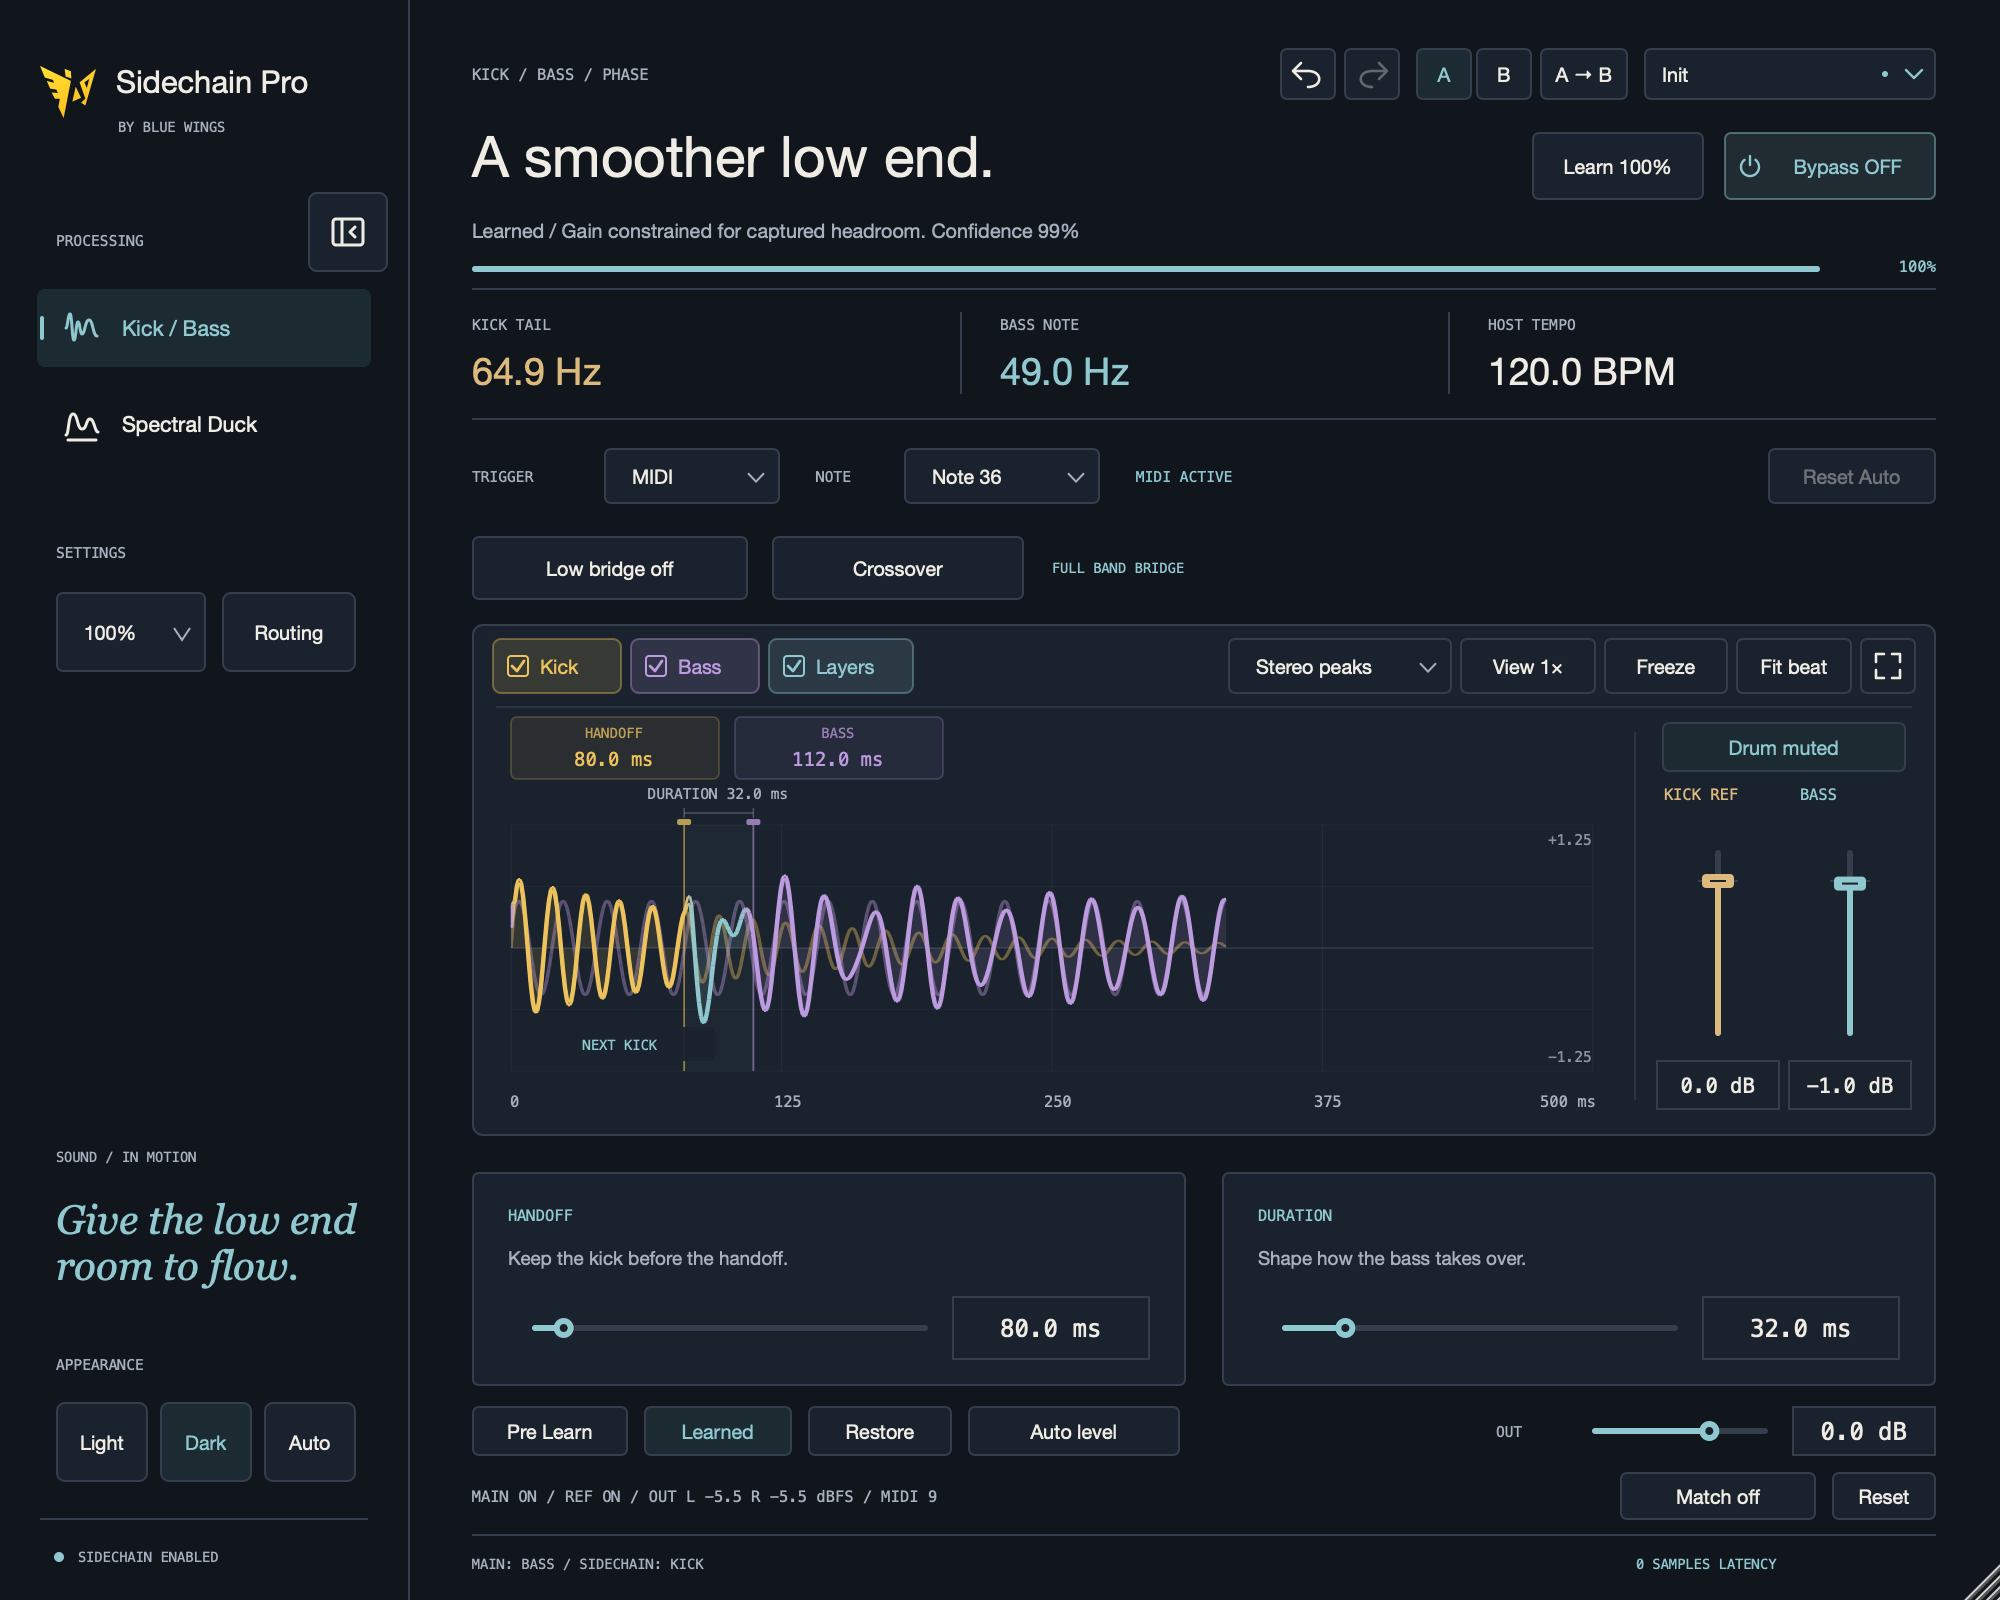Screen dimensions: 2000x1600
Task: Click the undo arrow icon
Action: point(1307,75)
